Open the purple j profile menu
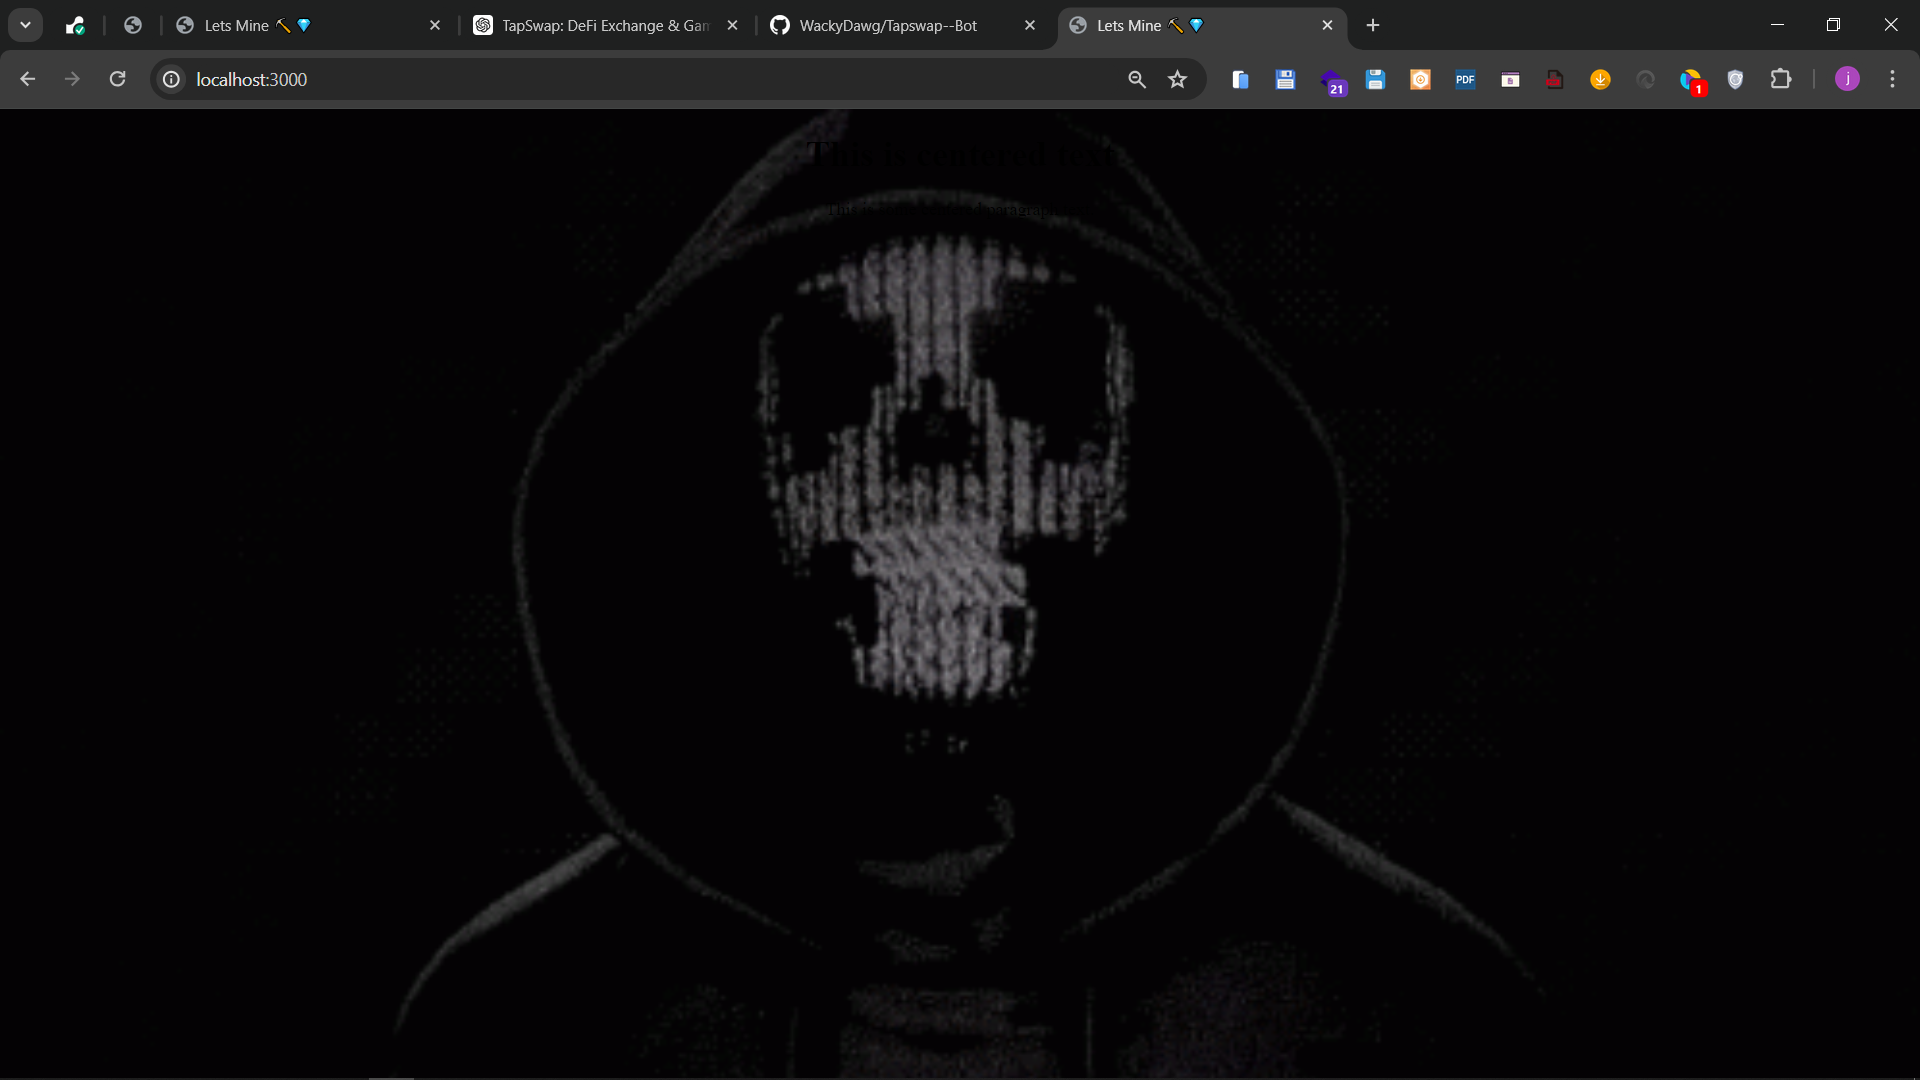This screenshot has height=1080, width=1920. point(1847,79)
